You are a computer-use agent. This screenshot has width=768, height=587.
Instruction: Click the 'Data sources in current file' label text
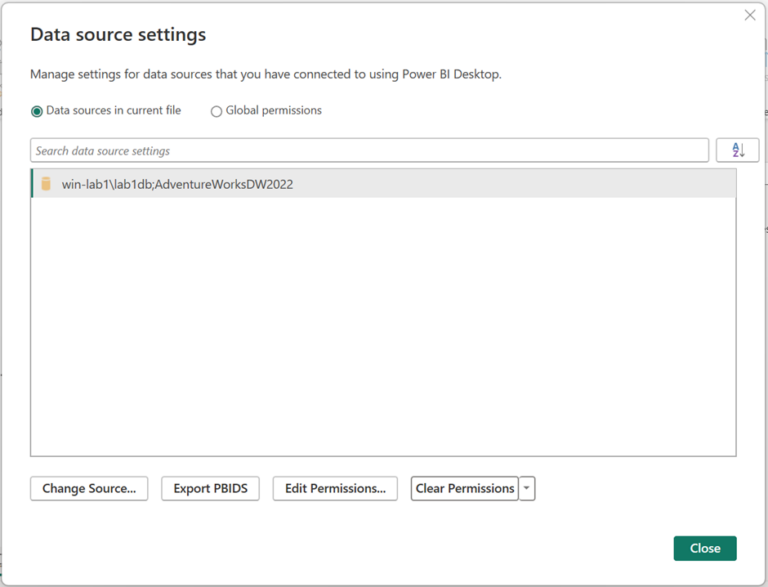[x=113, y=111]
